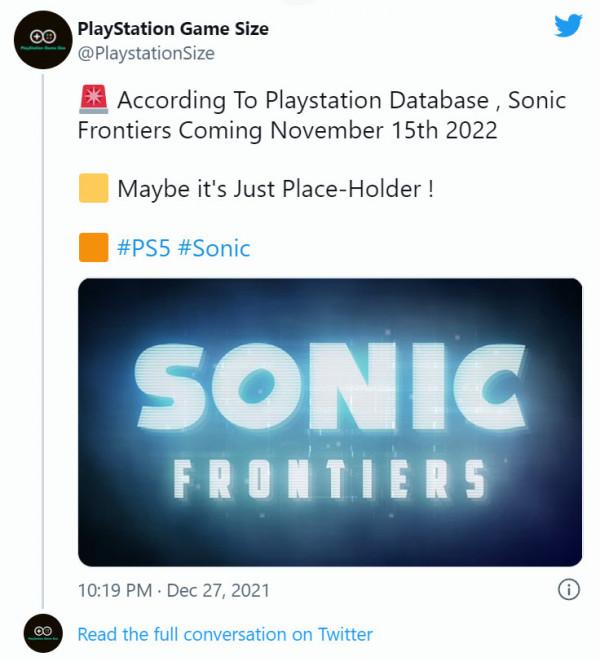Click the Twitter bird logo

[568, 26]
